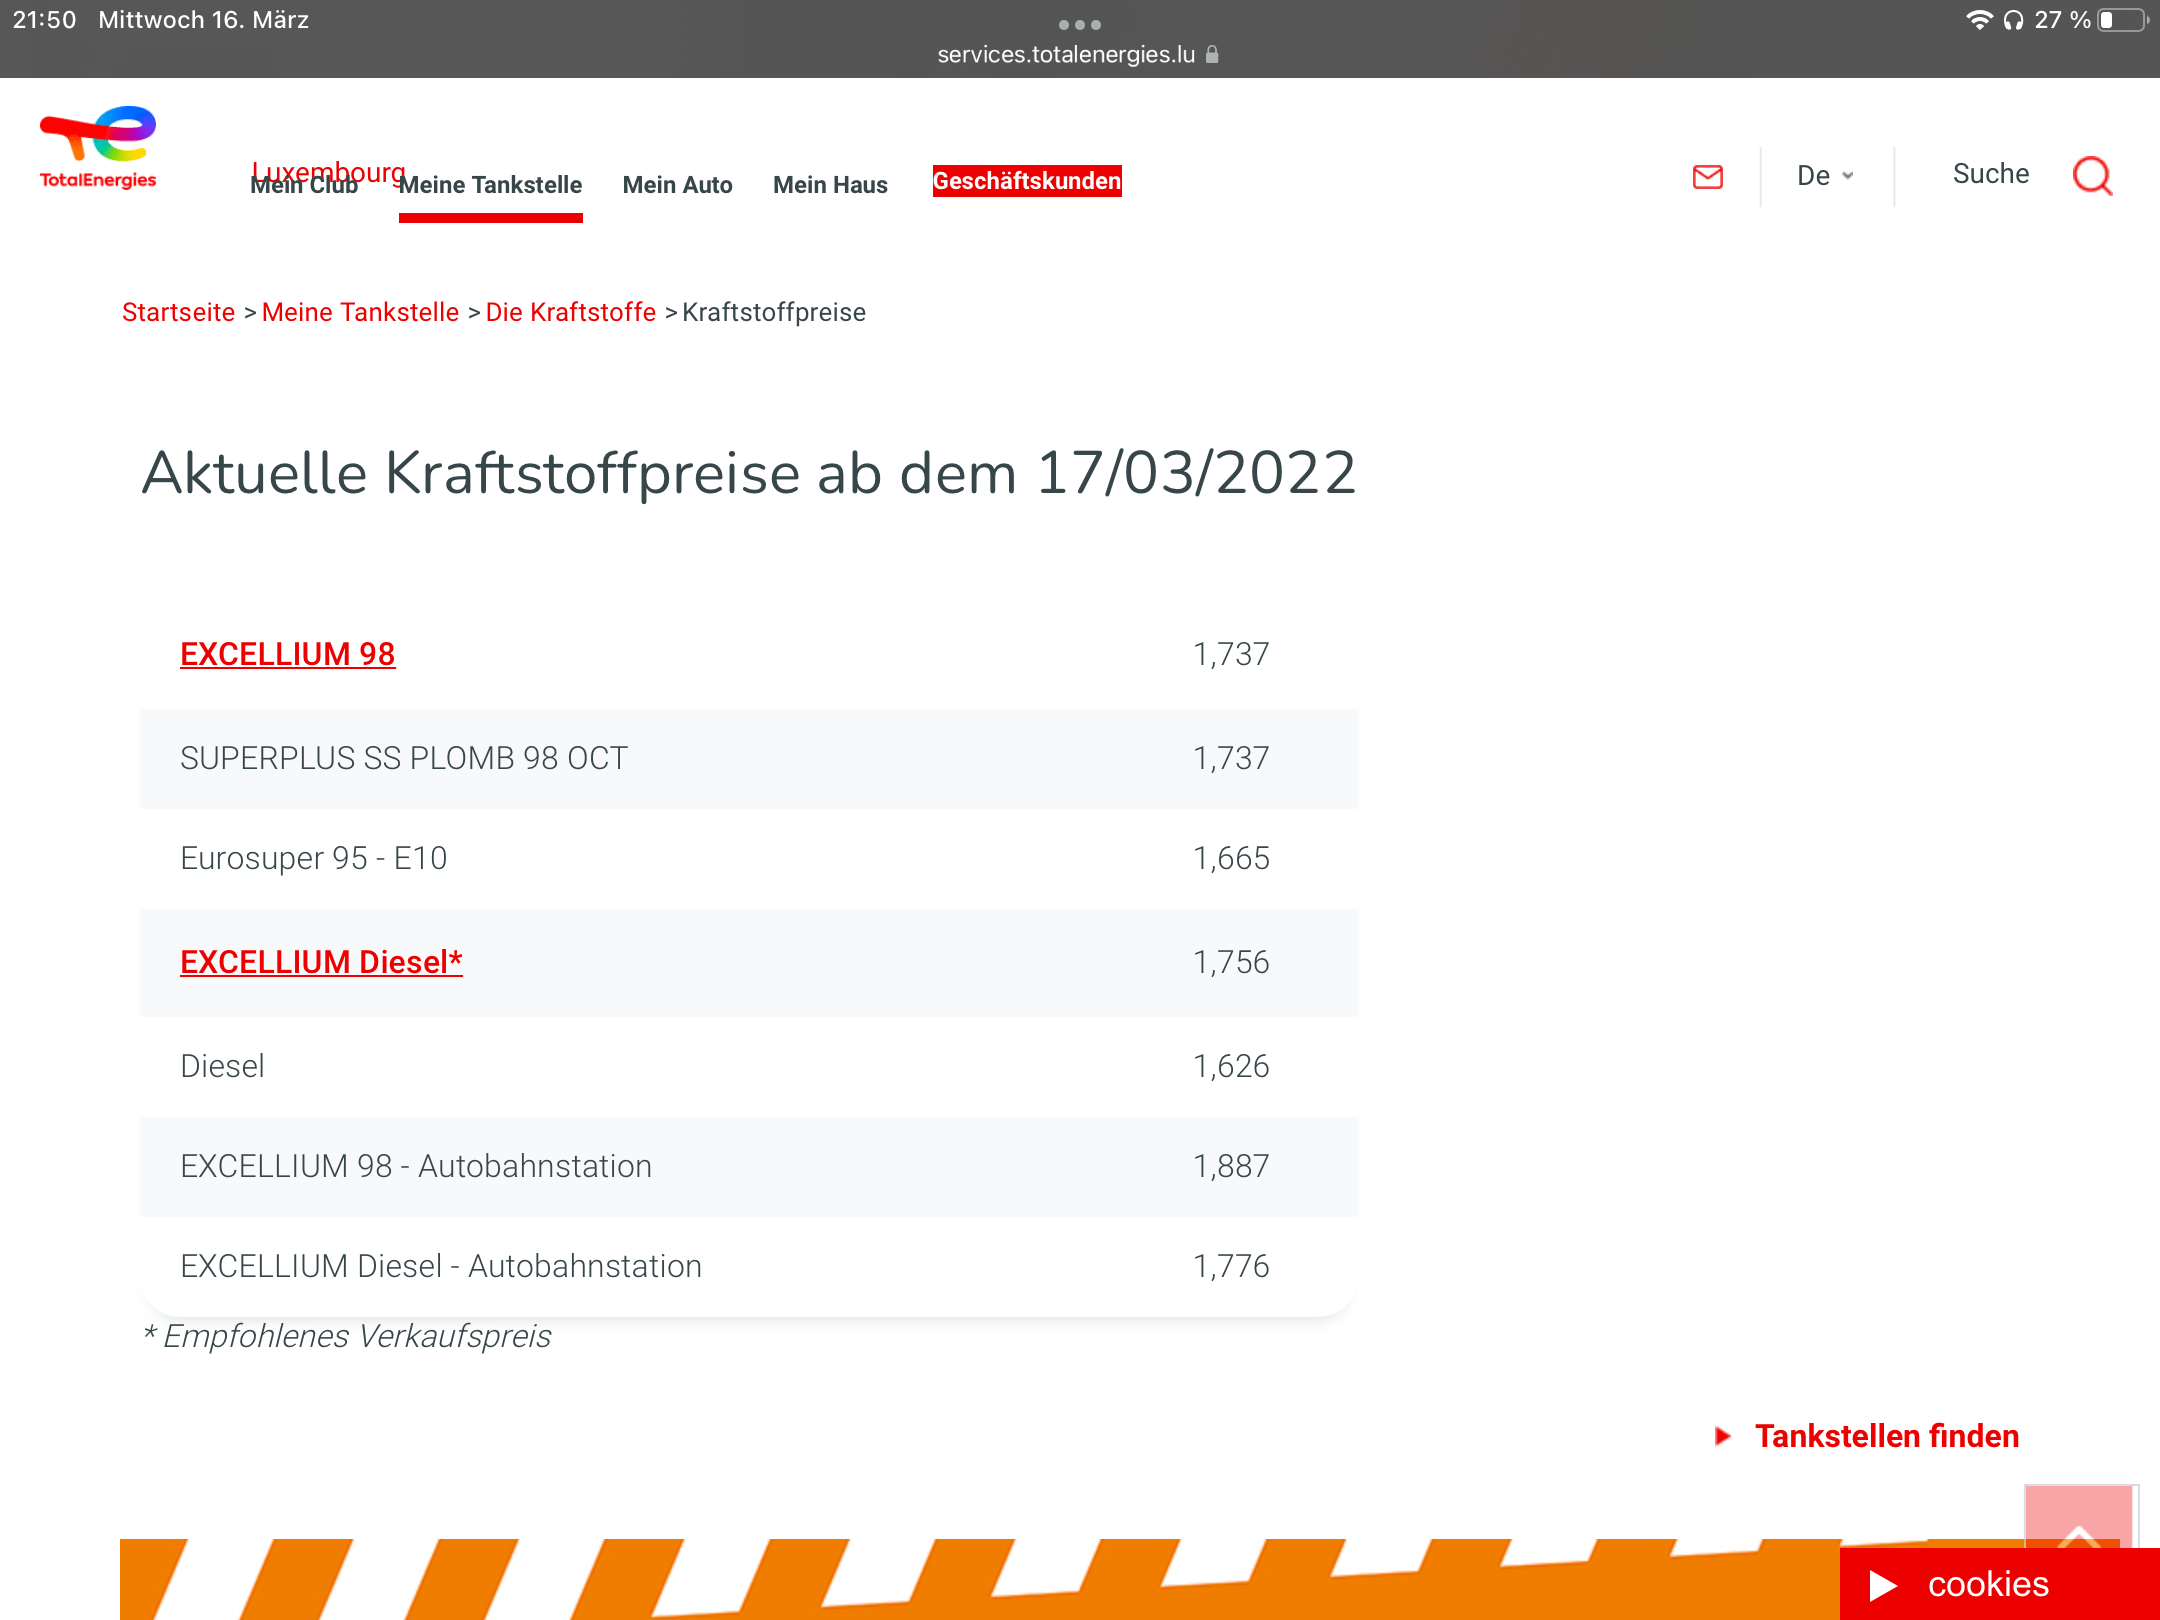Expand the De language dropdown
Screen dimensions: 2160x1620
coord(1825,176)
